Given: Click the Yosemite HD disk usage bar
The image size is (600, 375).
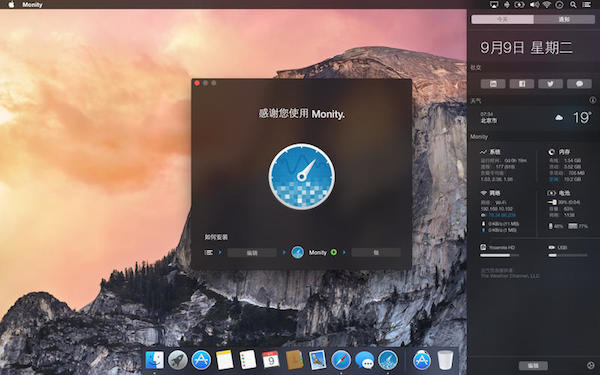Looking at the screenshot, I should coord(500,255).
